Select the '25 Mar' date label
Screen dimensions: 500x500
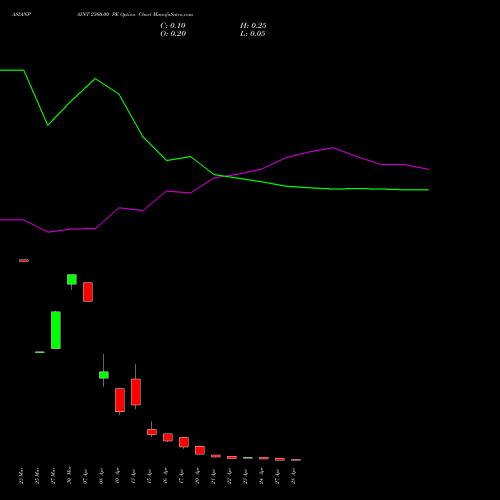pyautogui.click(x=37, y=476)
